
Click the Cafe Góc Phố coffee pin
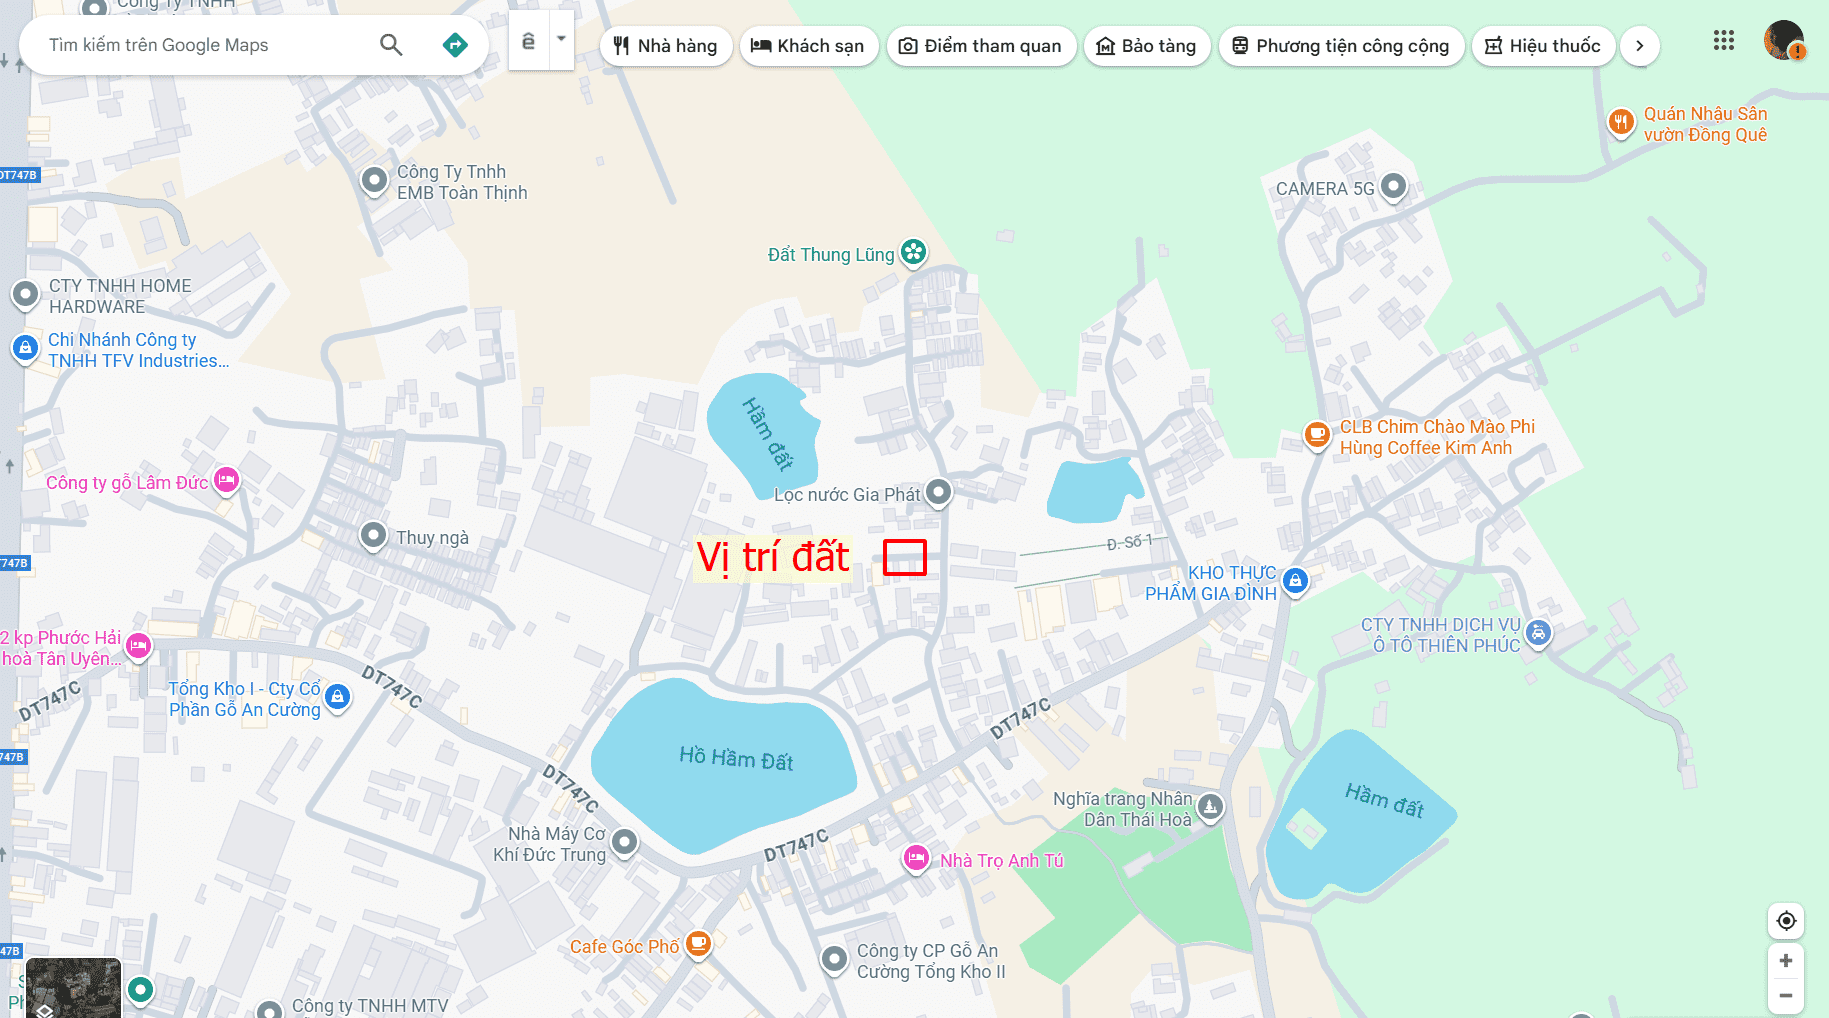[x=699, y=944]
